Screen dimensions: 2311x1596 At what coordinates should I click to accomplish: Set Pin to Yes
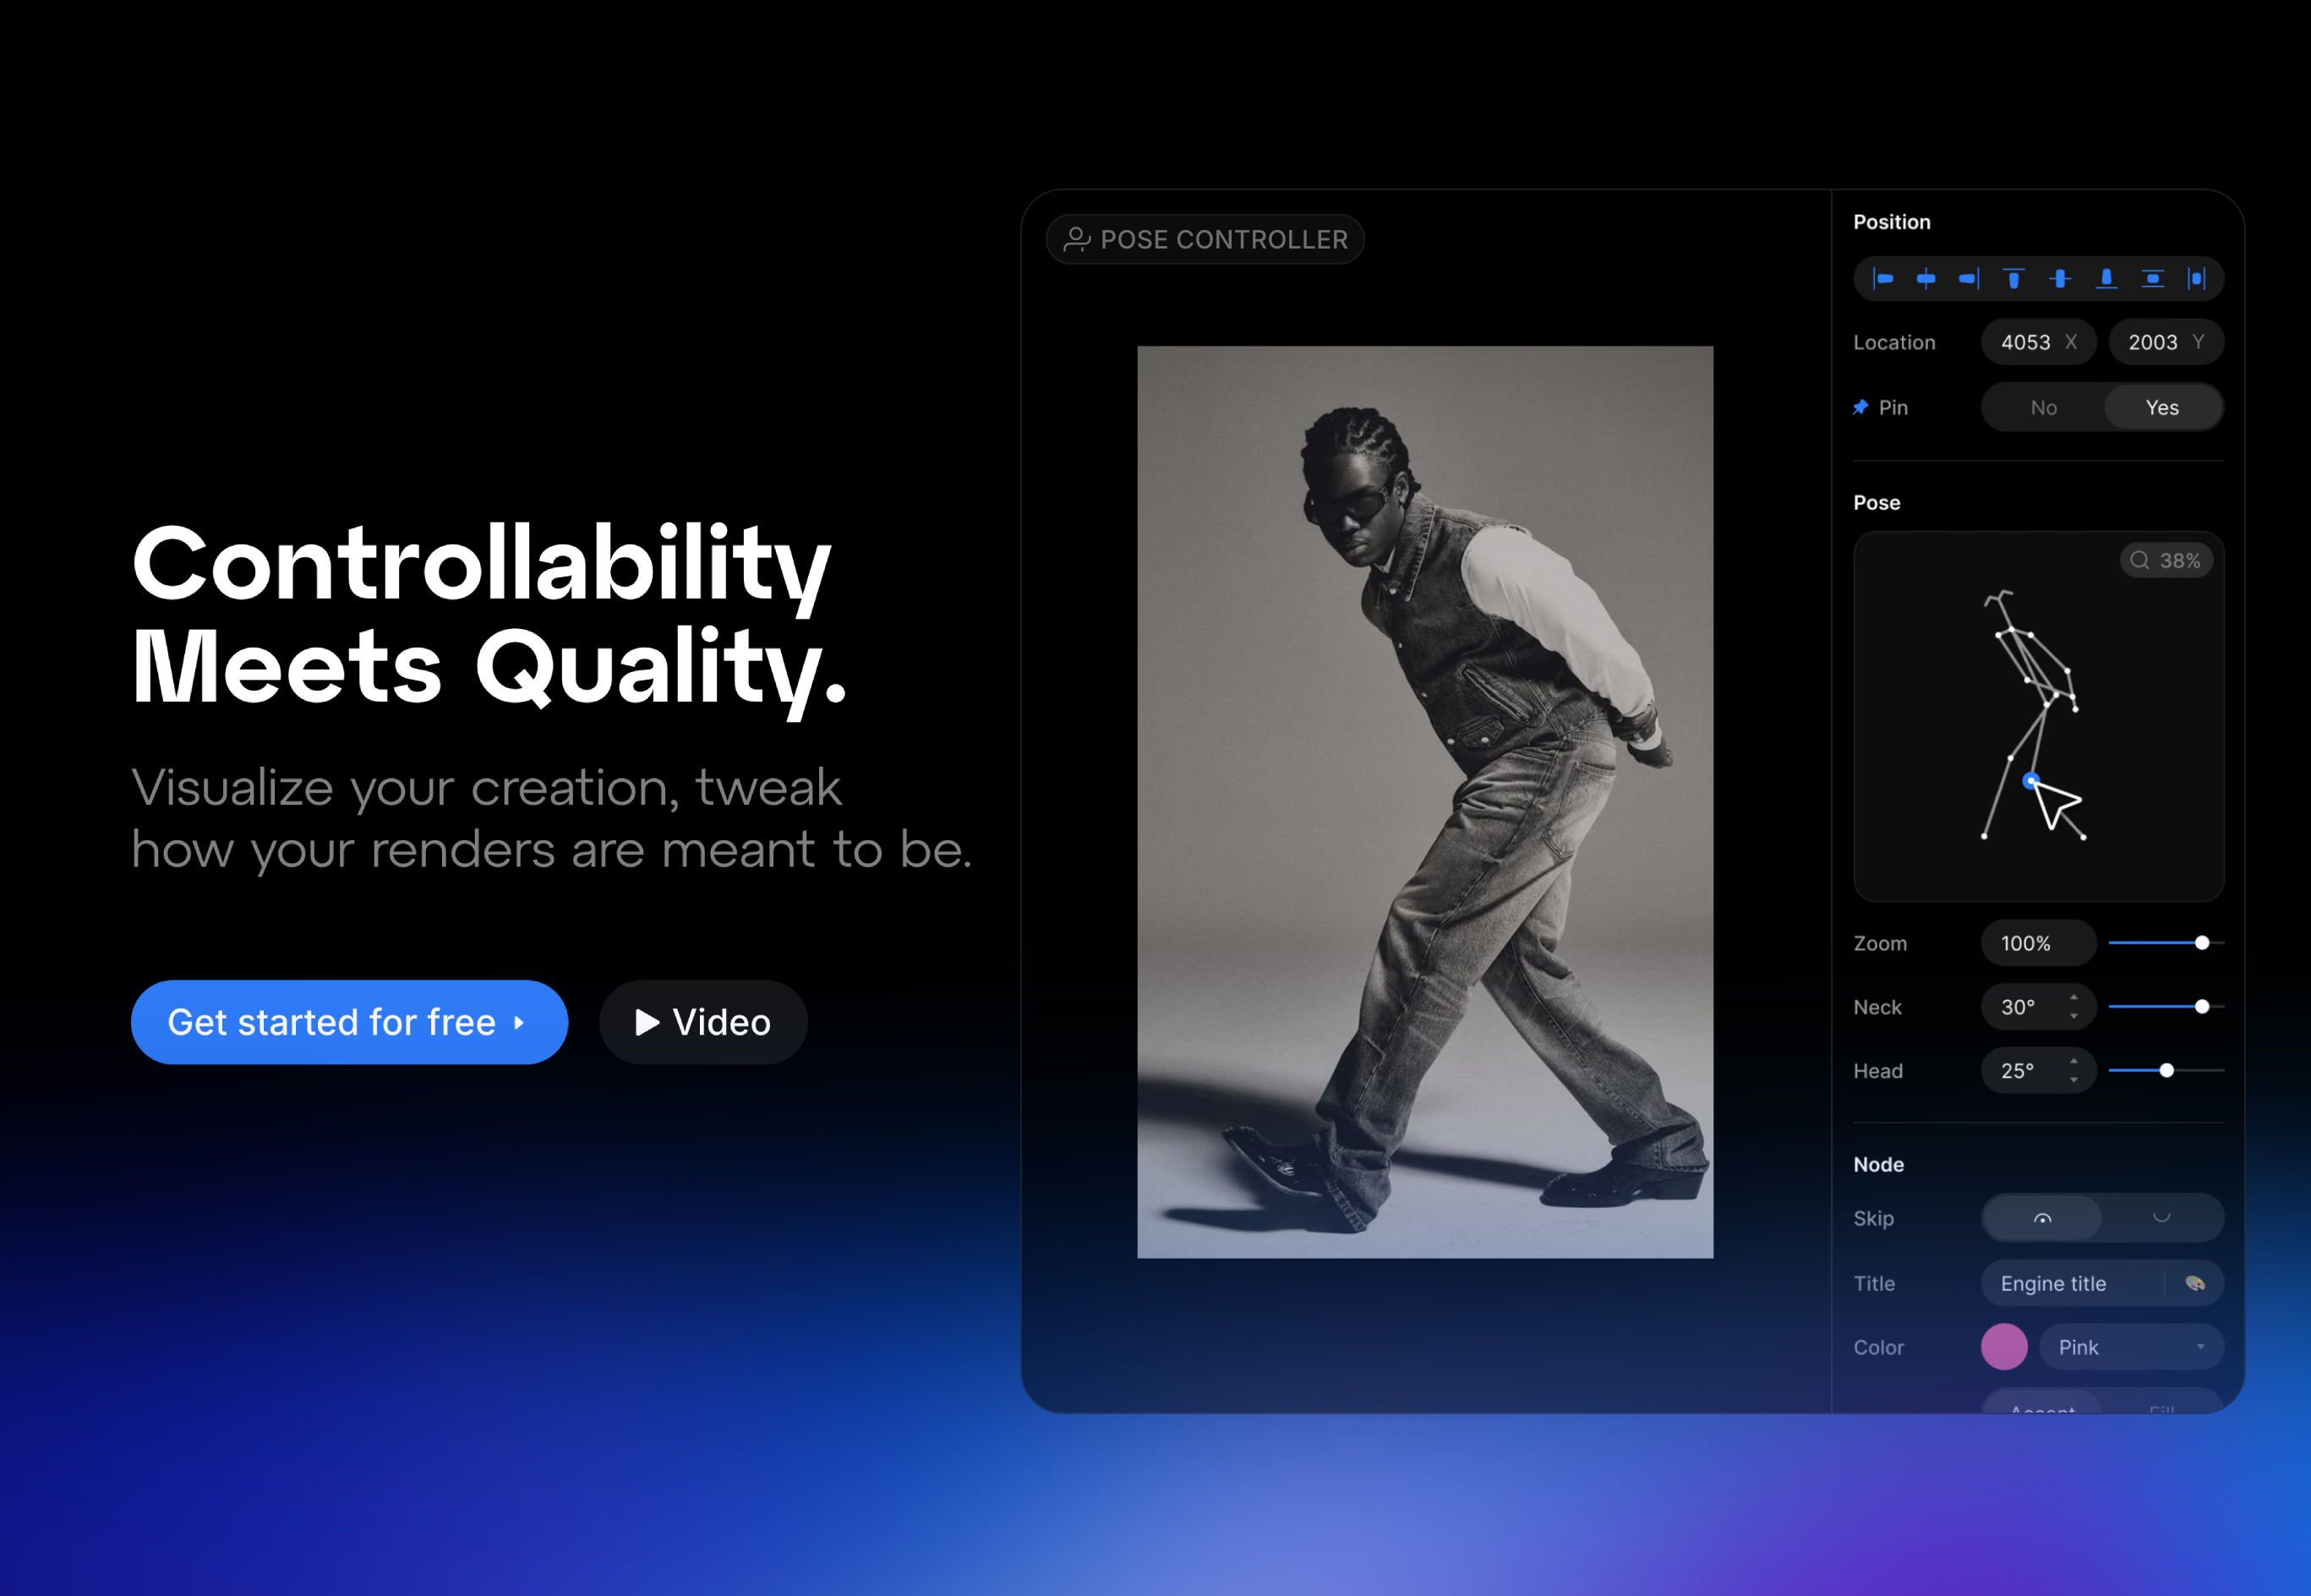coord(2161,408)
